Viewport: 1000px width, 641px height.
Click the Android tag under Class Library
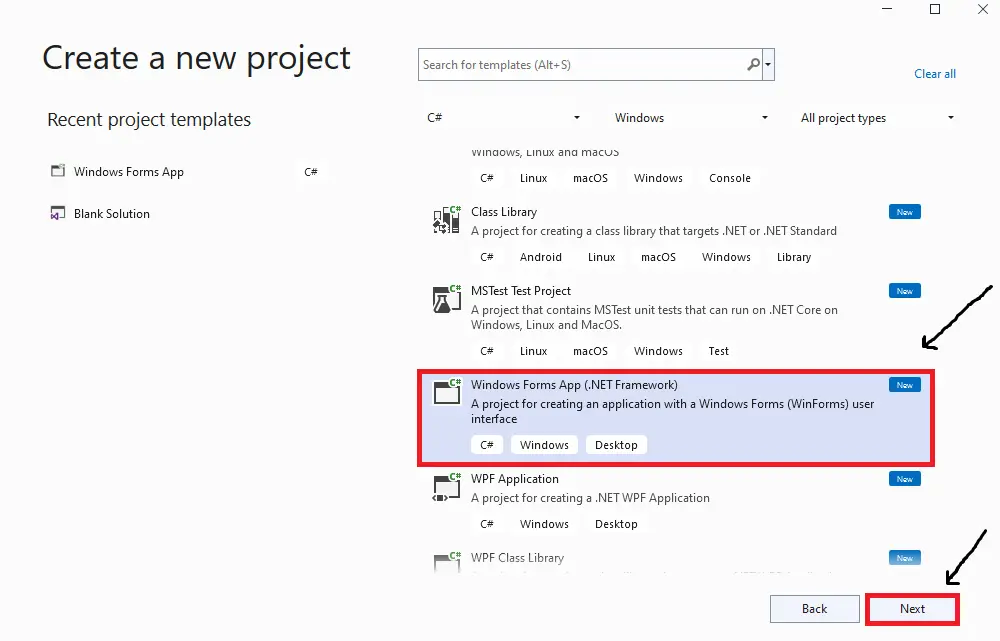541,257
